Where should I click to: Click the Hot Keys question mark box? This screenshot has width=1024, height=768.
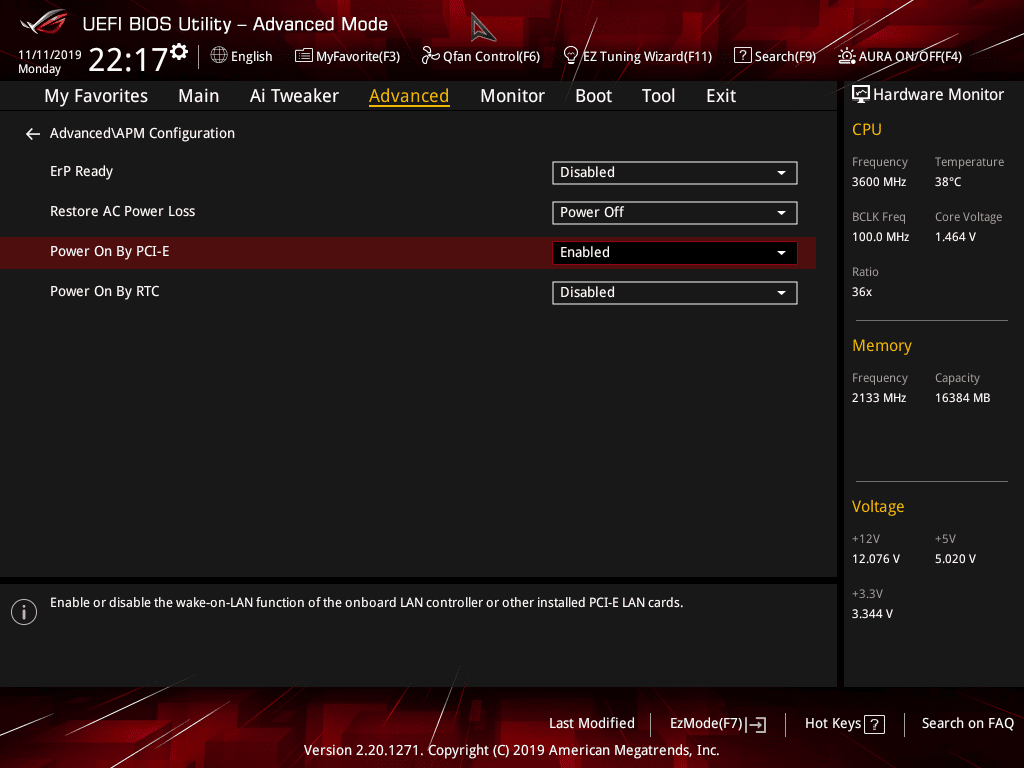coord(874,724)
